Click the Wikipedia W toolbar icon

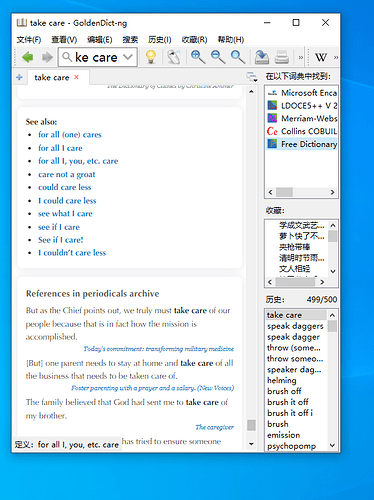coord(321,57)
